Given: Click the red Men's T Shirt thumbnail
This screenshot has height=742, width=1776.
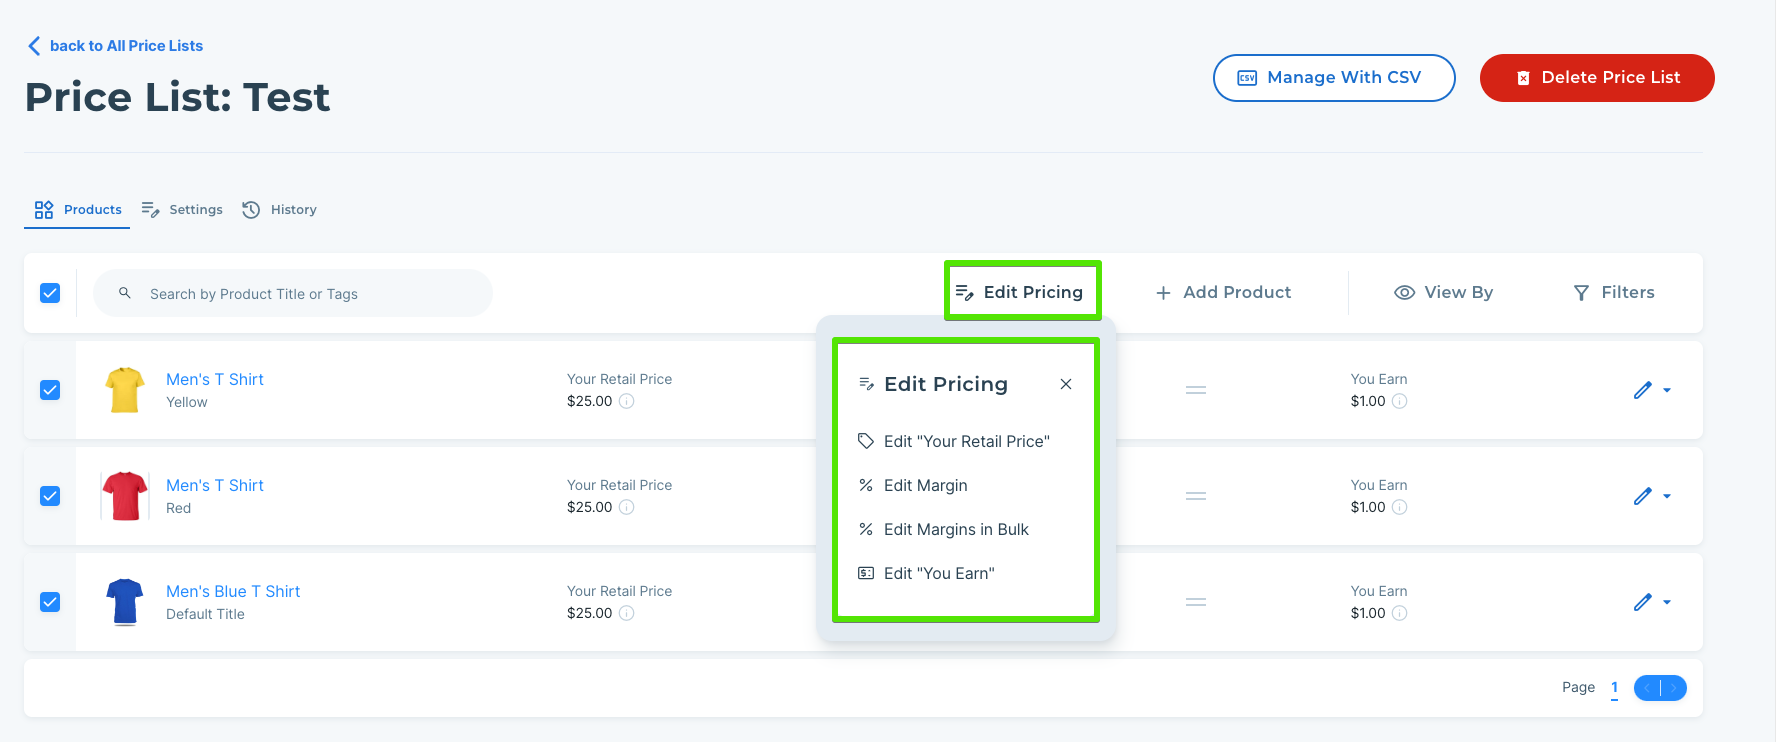Looking at the screenshot, I should point(125,496).
